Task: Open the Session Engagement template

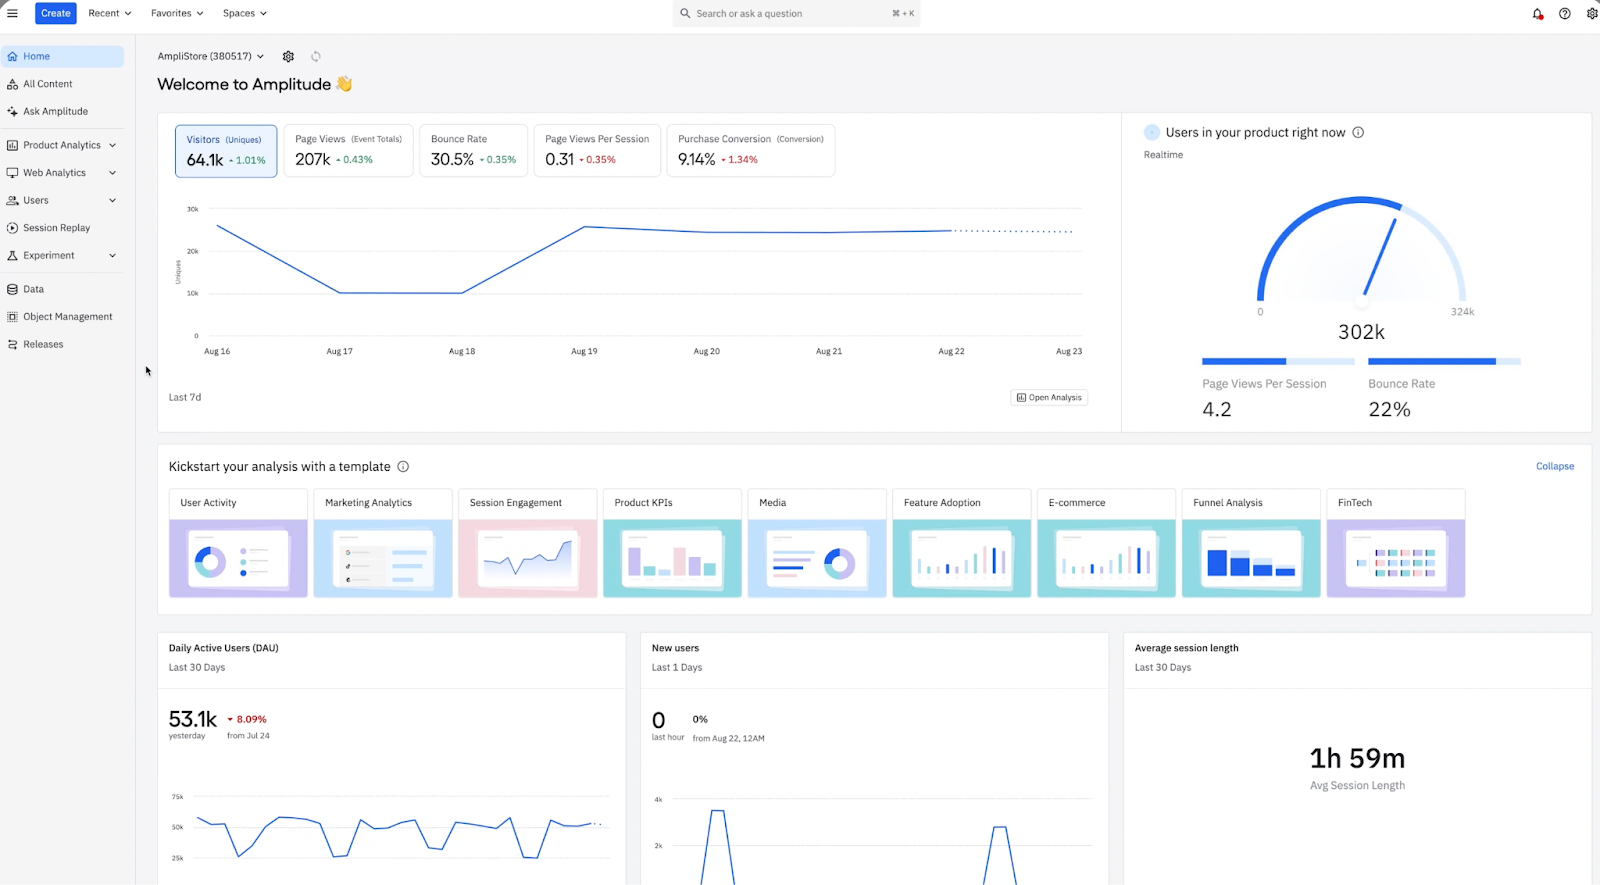Action: pos(528,543)
